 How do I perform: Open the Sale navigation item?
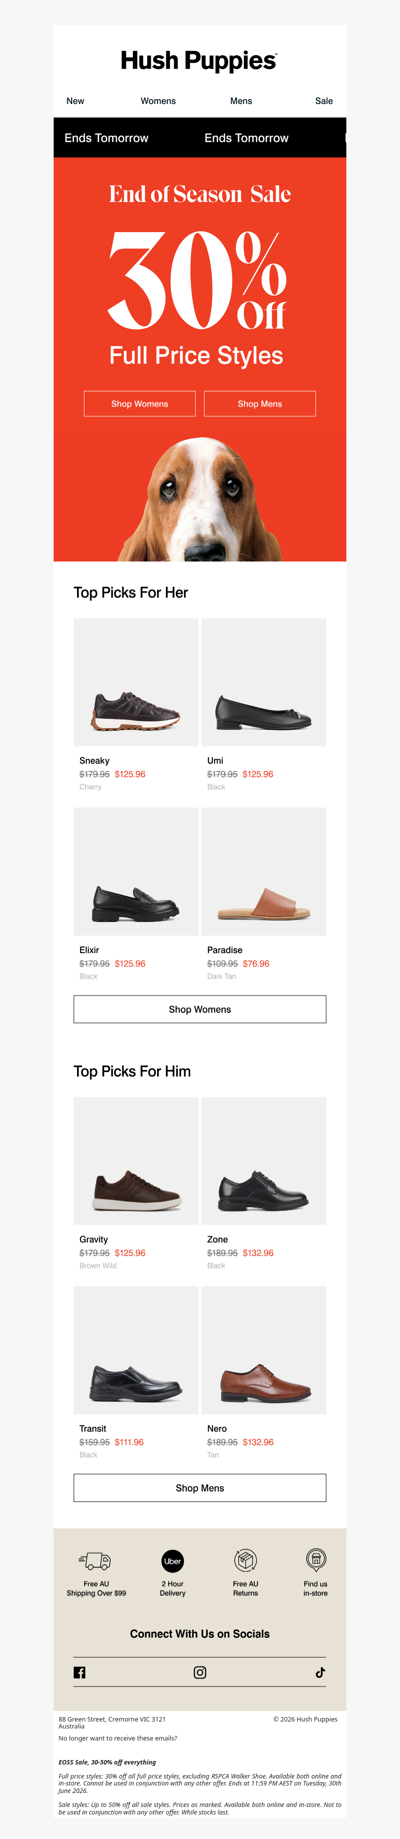(x=324, y=101)
